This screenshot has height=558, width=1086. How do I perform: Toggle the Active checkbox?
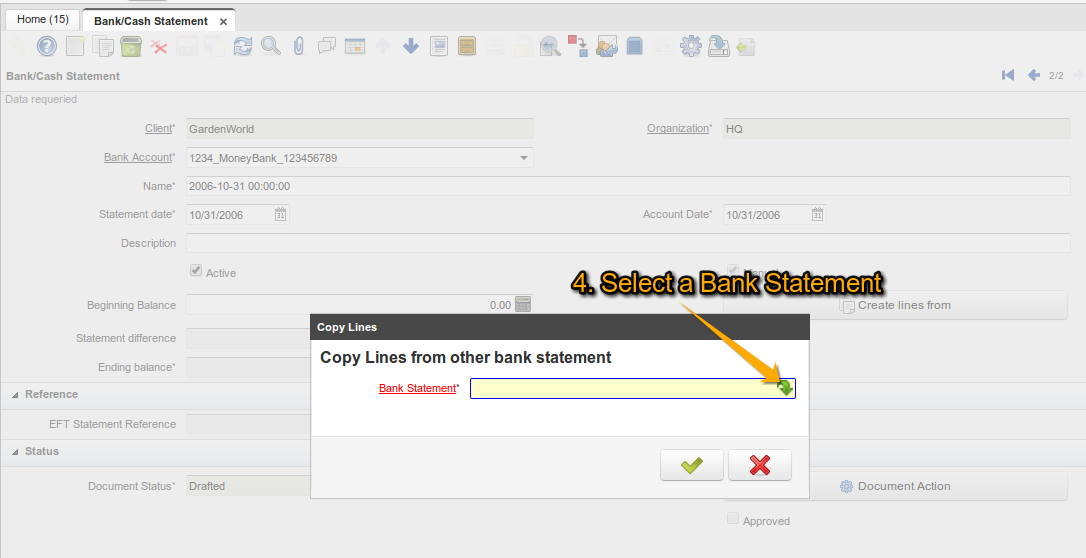(x=196, y=271)
